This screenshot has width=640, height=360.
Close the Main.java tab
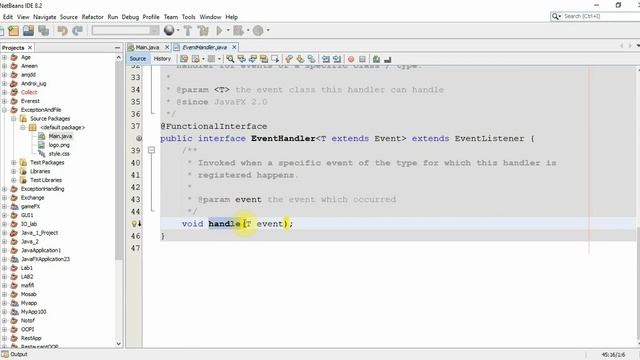tap(167, 47)
